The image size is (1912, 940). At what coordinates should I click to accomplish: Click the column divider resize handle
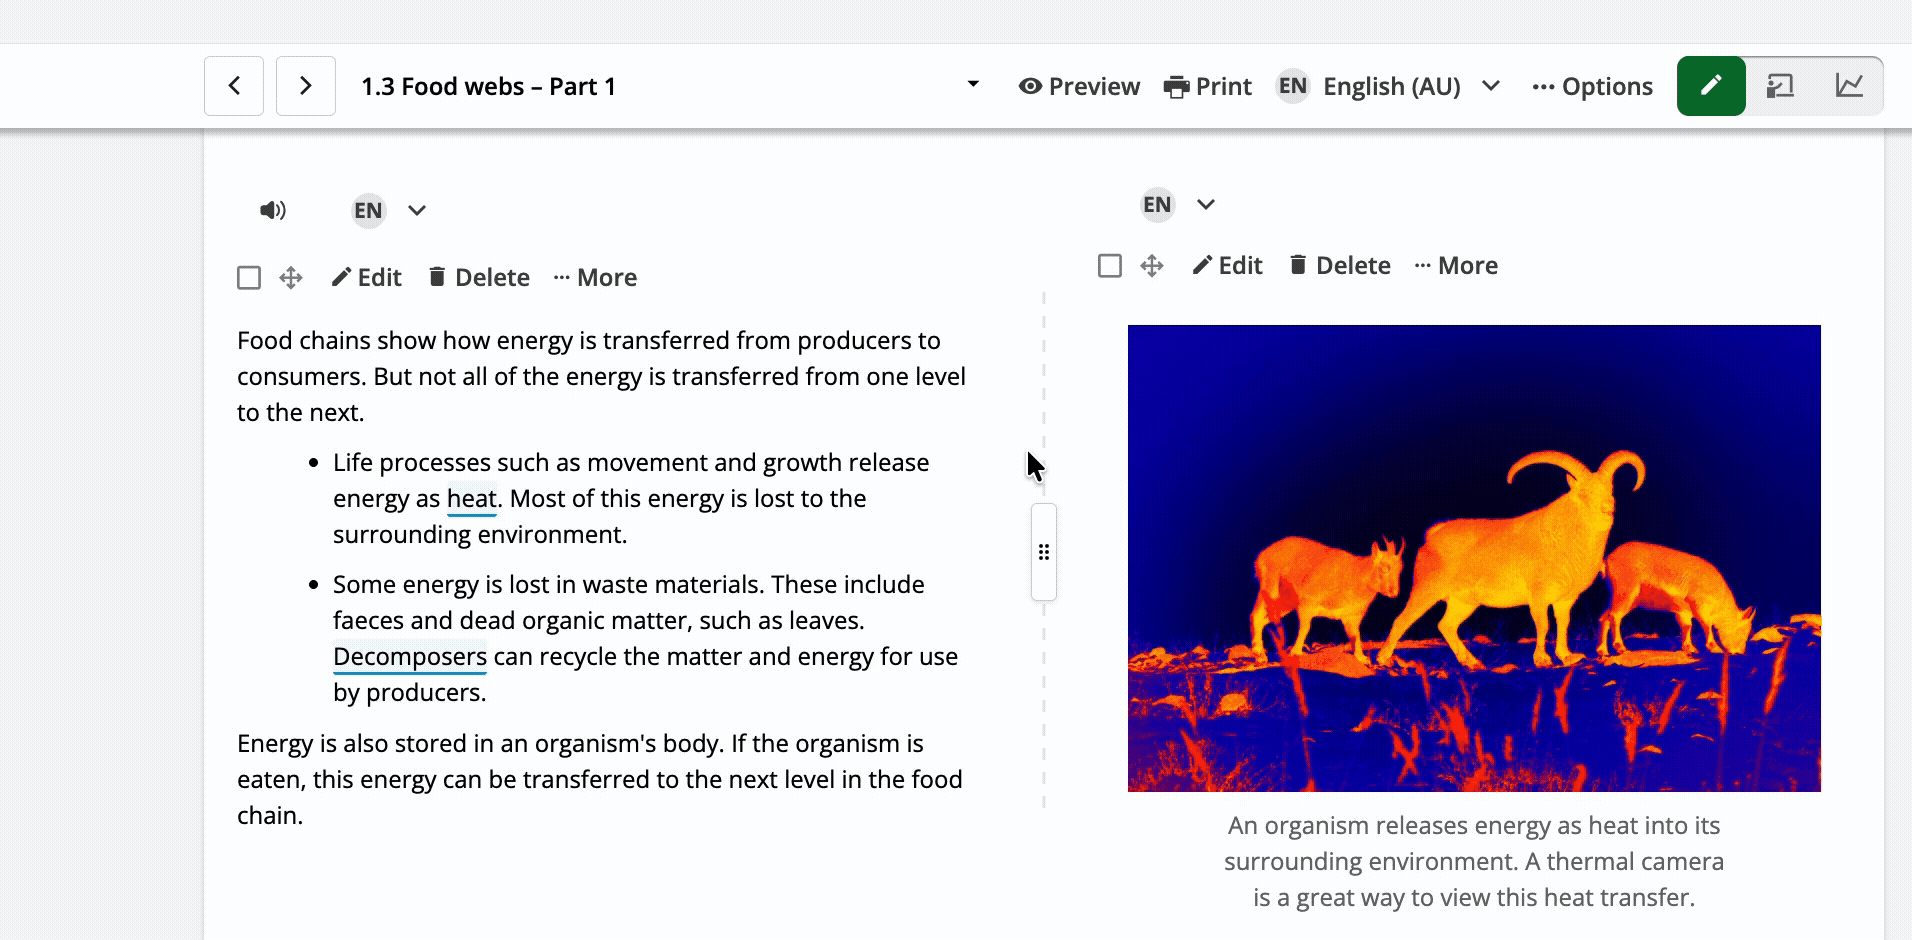(1044, 552)
